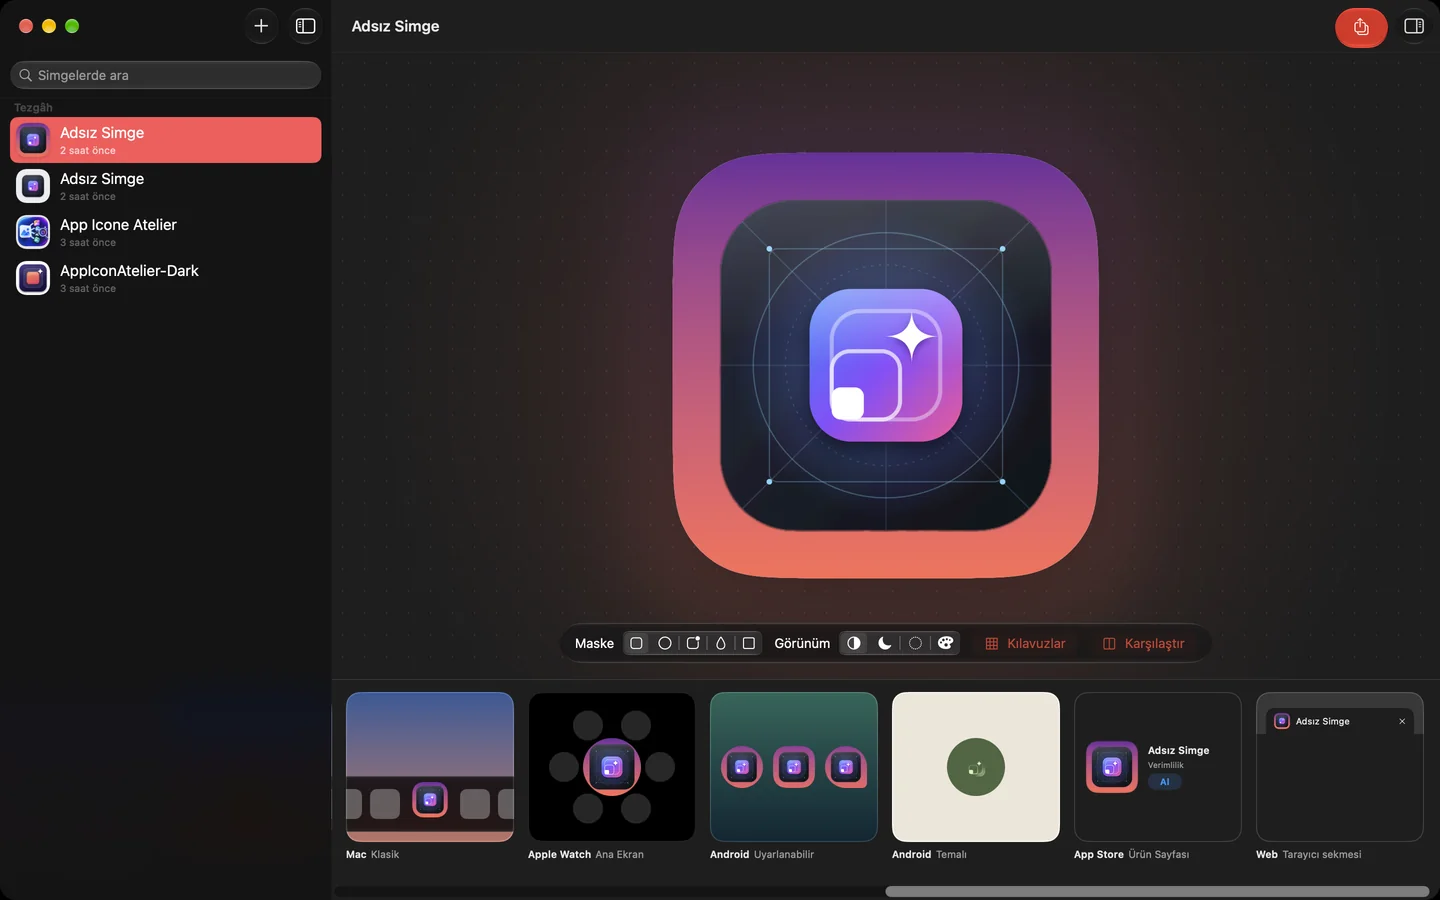Click the Görünüm label in the toolbar
Image resolution: width=1440 pixels, height=900 pixels.
coord(802,643)
